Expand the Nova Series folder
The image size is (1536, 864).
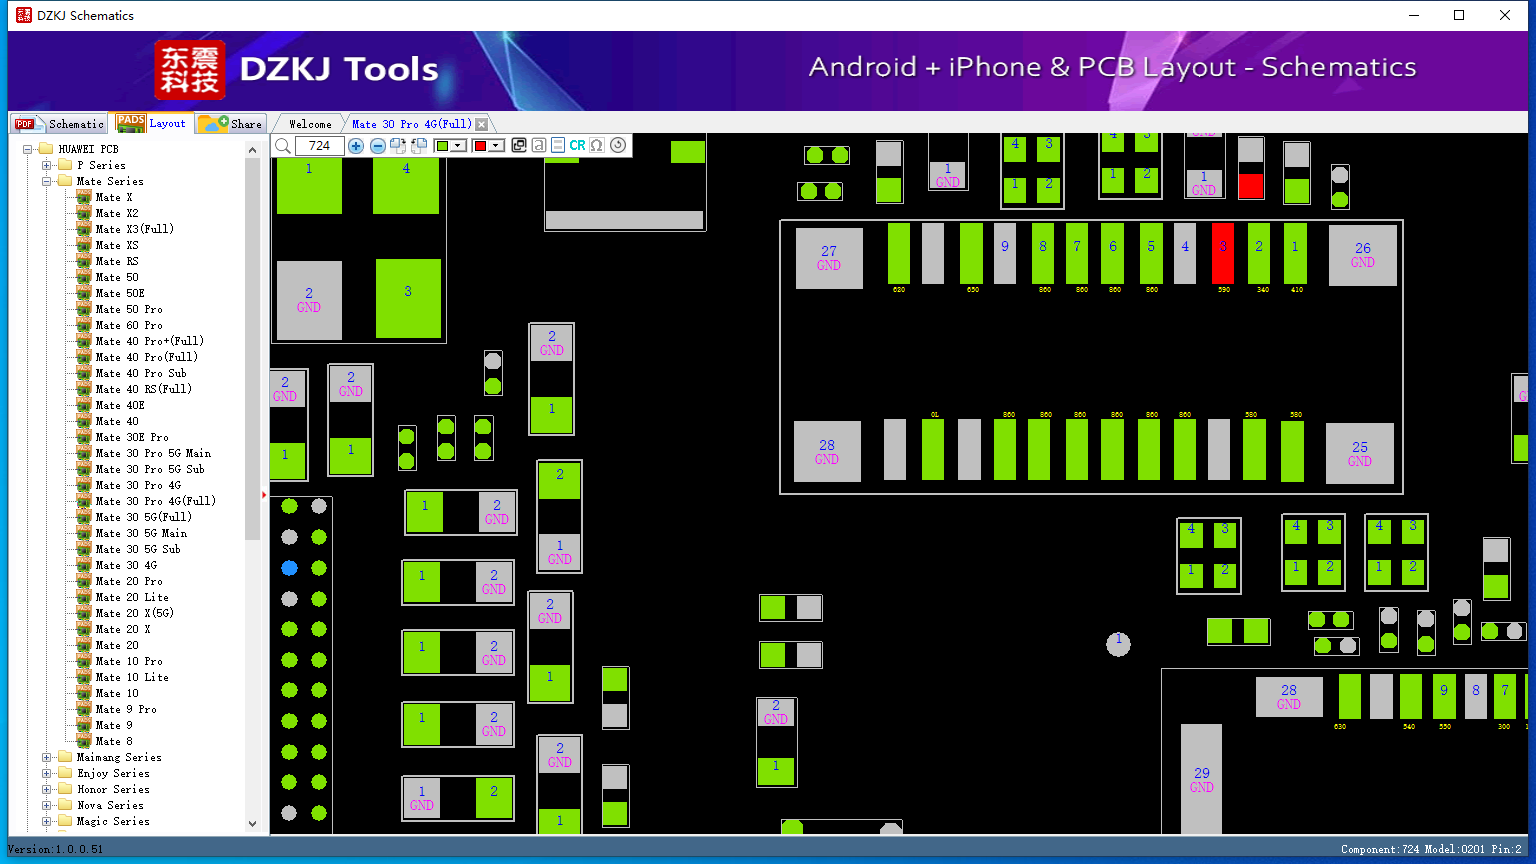(x=46, y=805)
